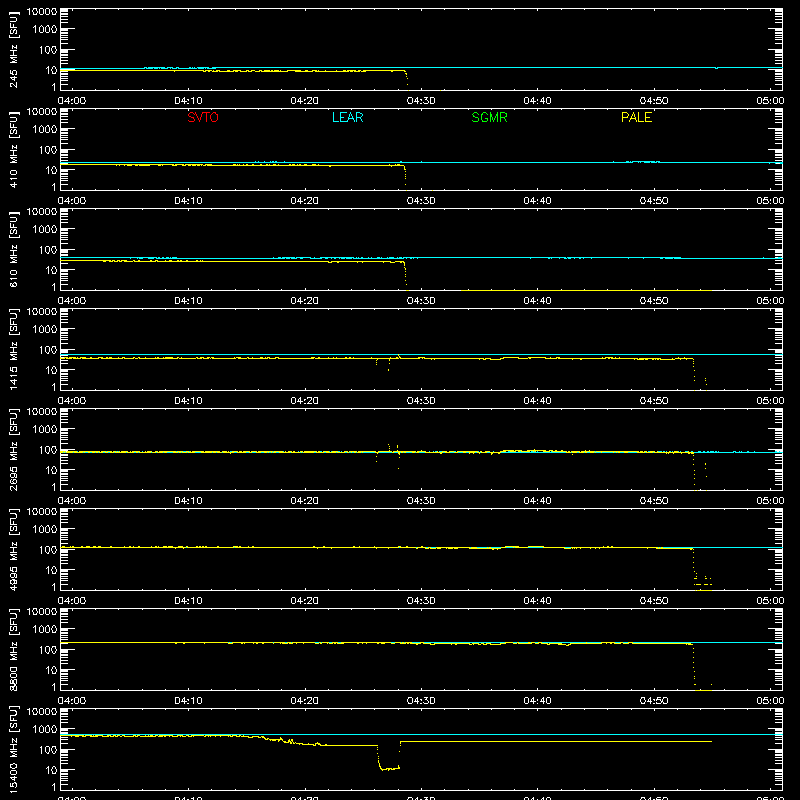Click 04:30 time label under 8800 MHz plot

[x=421, y=701]
